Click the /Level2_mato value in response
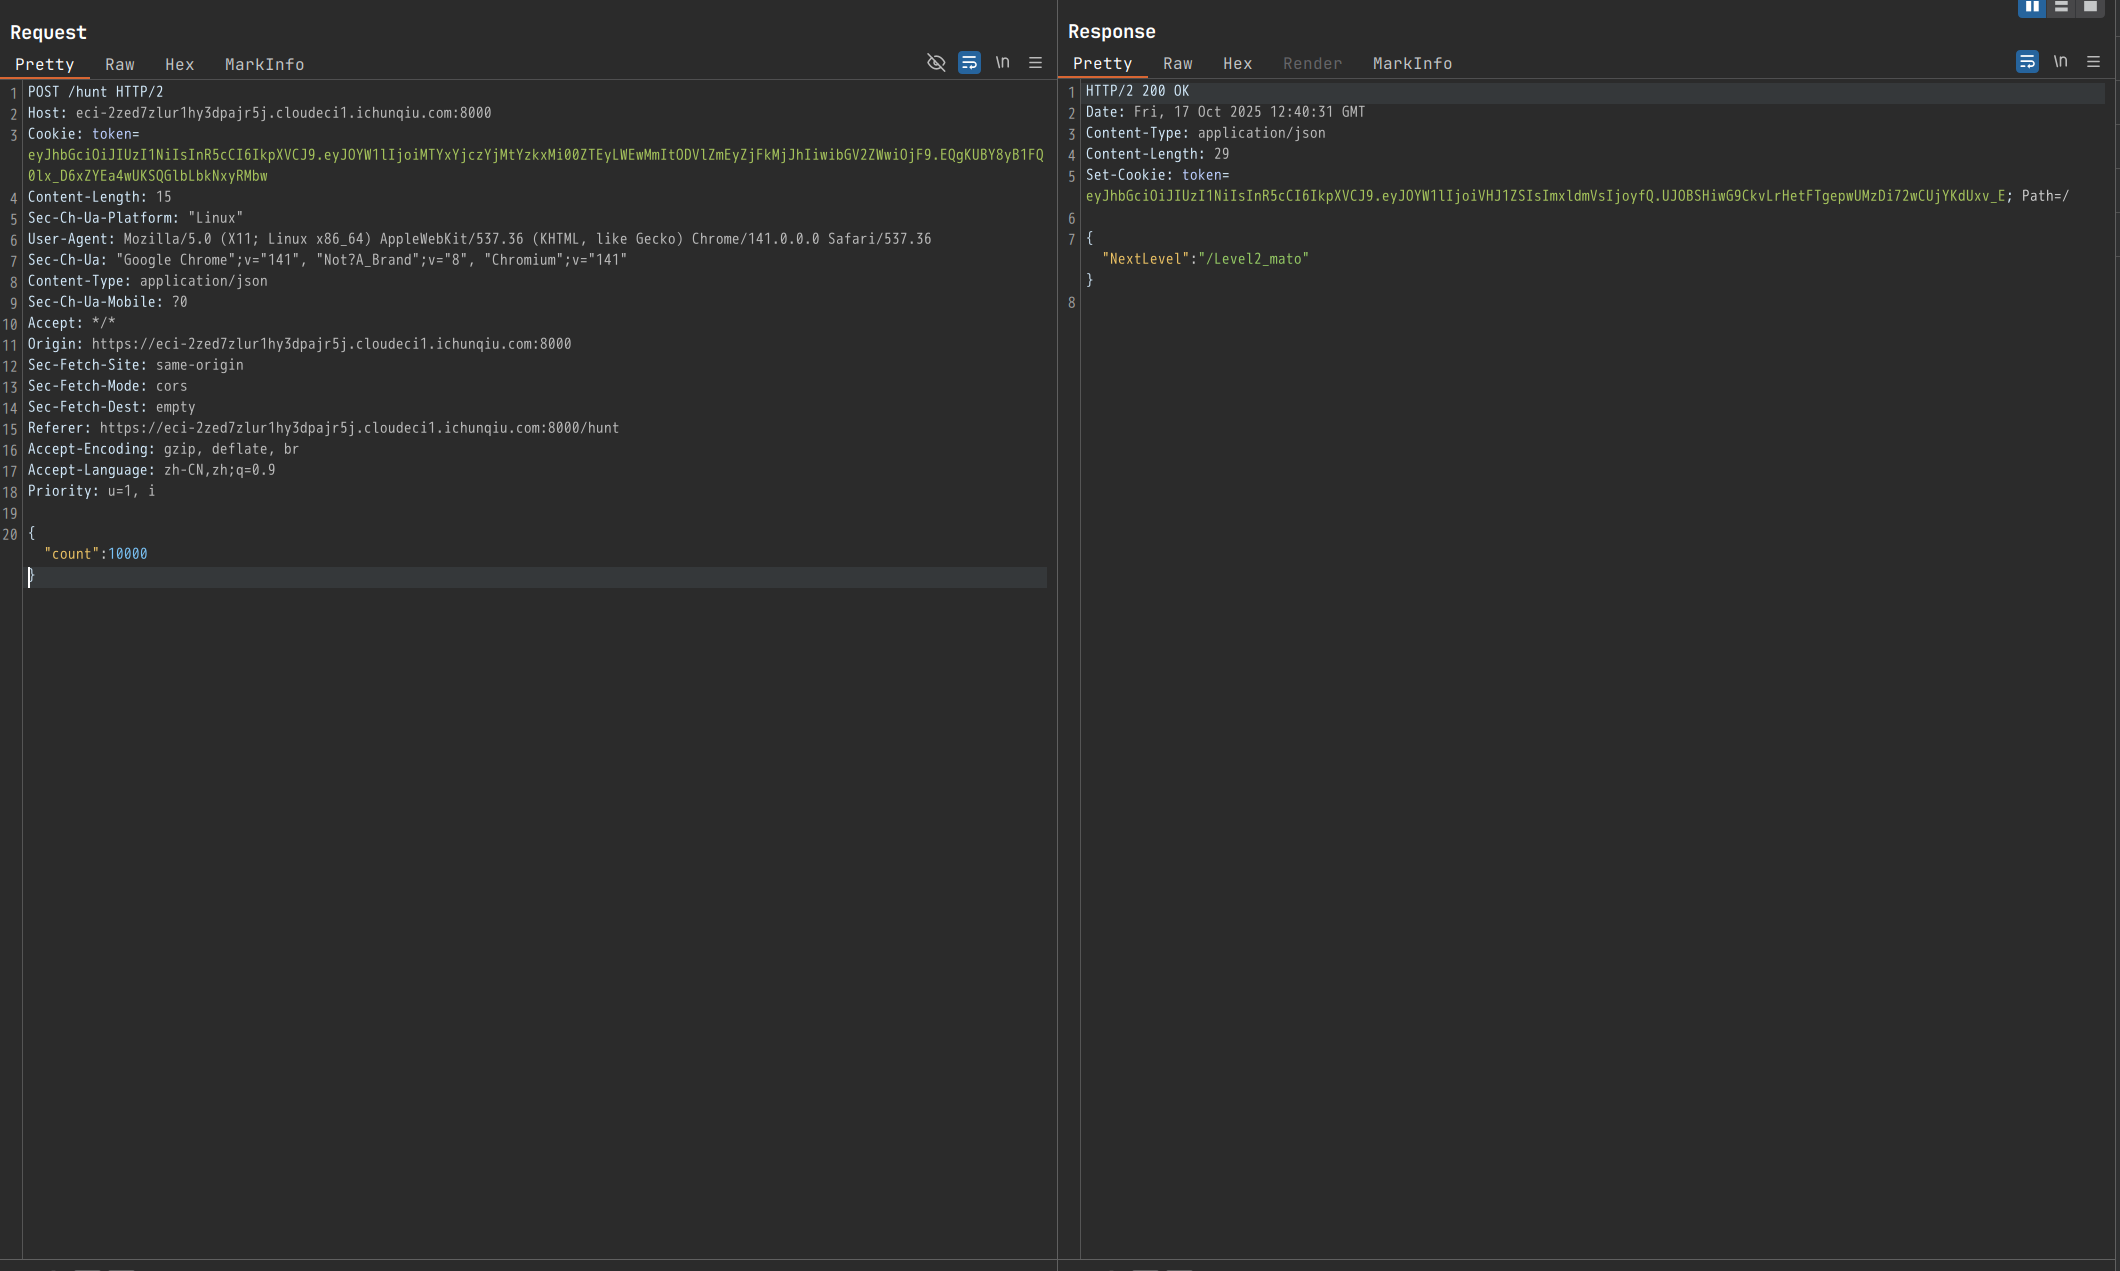Screen dimensions: 2120x1271 point(1253,259)
